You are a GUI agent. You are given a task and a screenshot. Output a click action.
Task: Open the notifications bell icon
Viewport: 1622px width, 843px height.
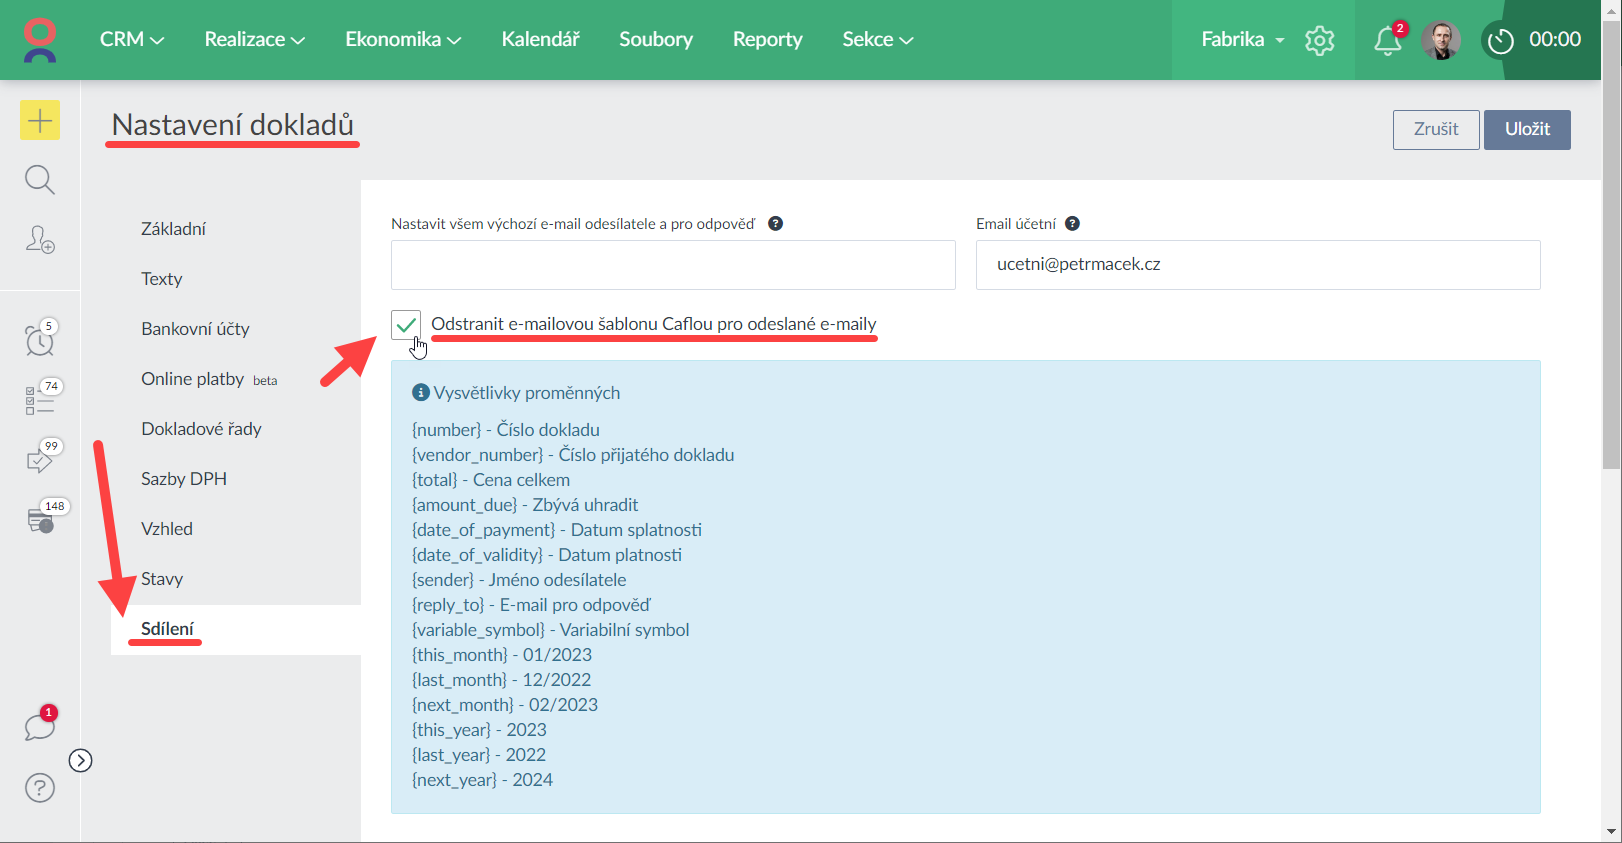[1387, 41]
